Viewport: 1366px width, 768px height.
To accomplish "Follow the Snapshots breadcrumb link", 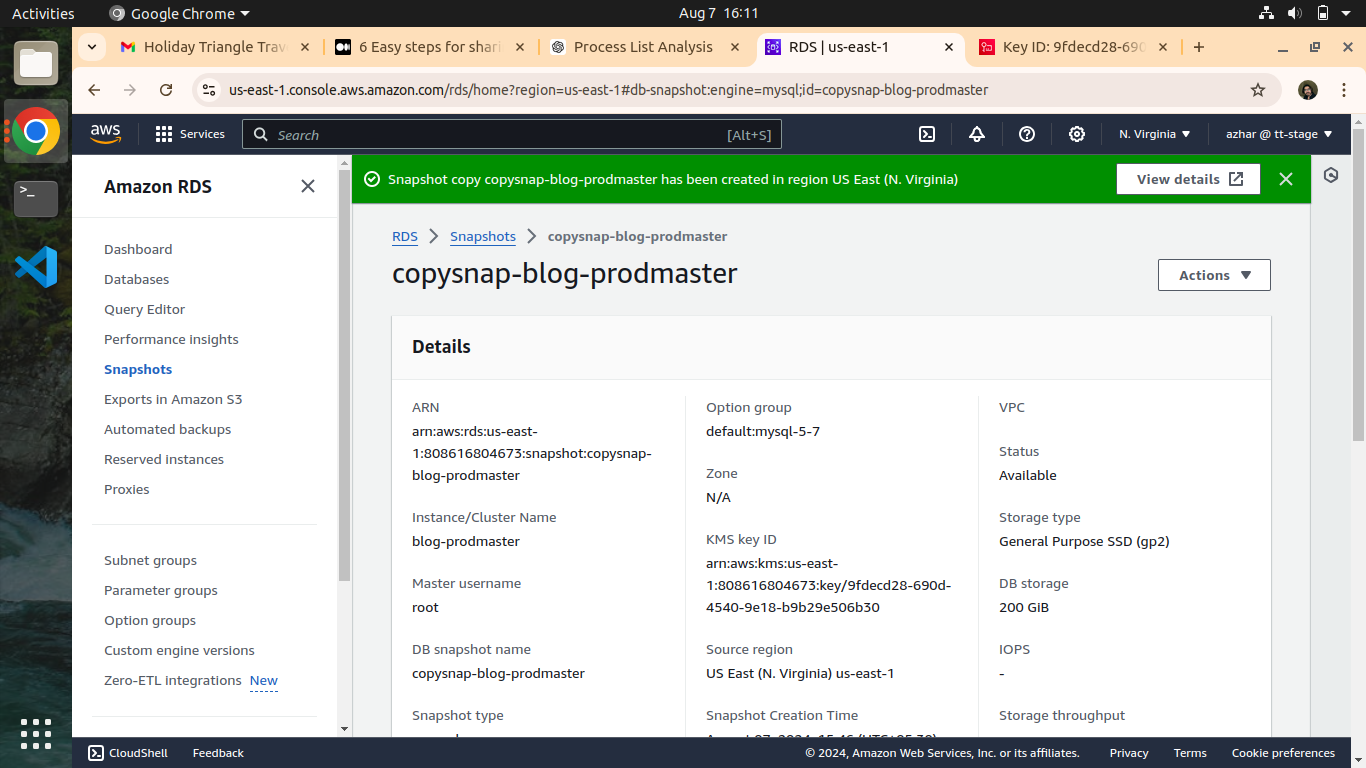I will tap(483, 236).
